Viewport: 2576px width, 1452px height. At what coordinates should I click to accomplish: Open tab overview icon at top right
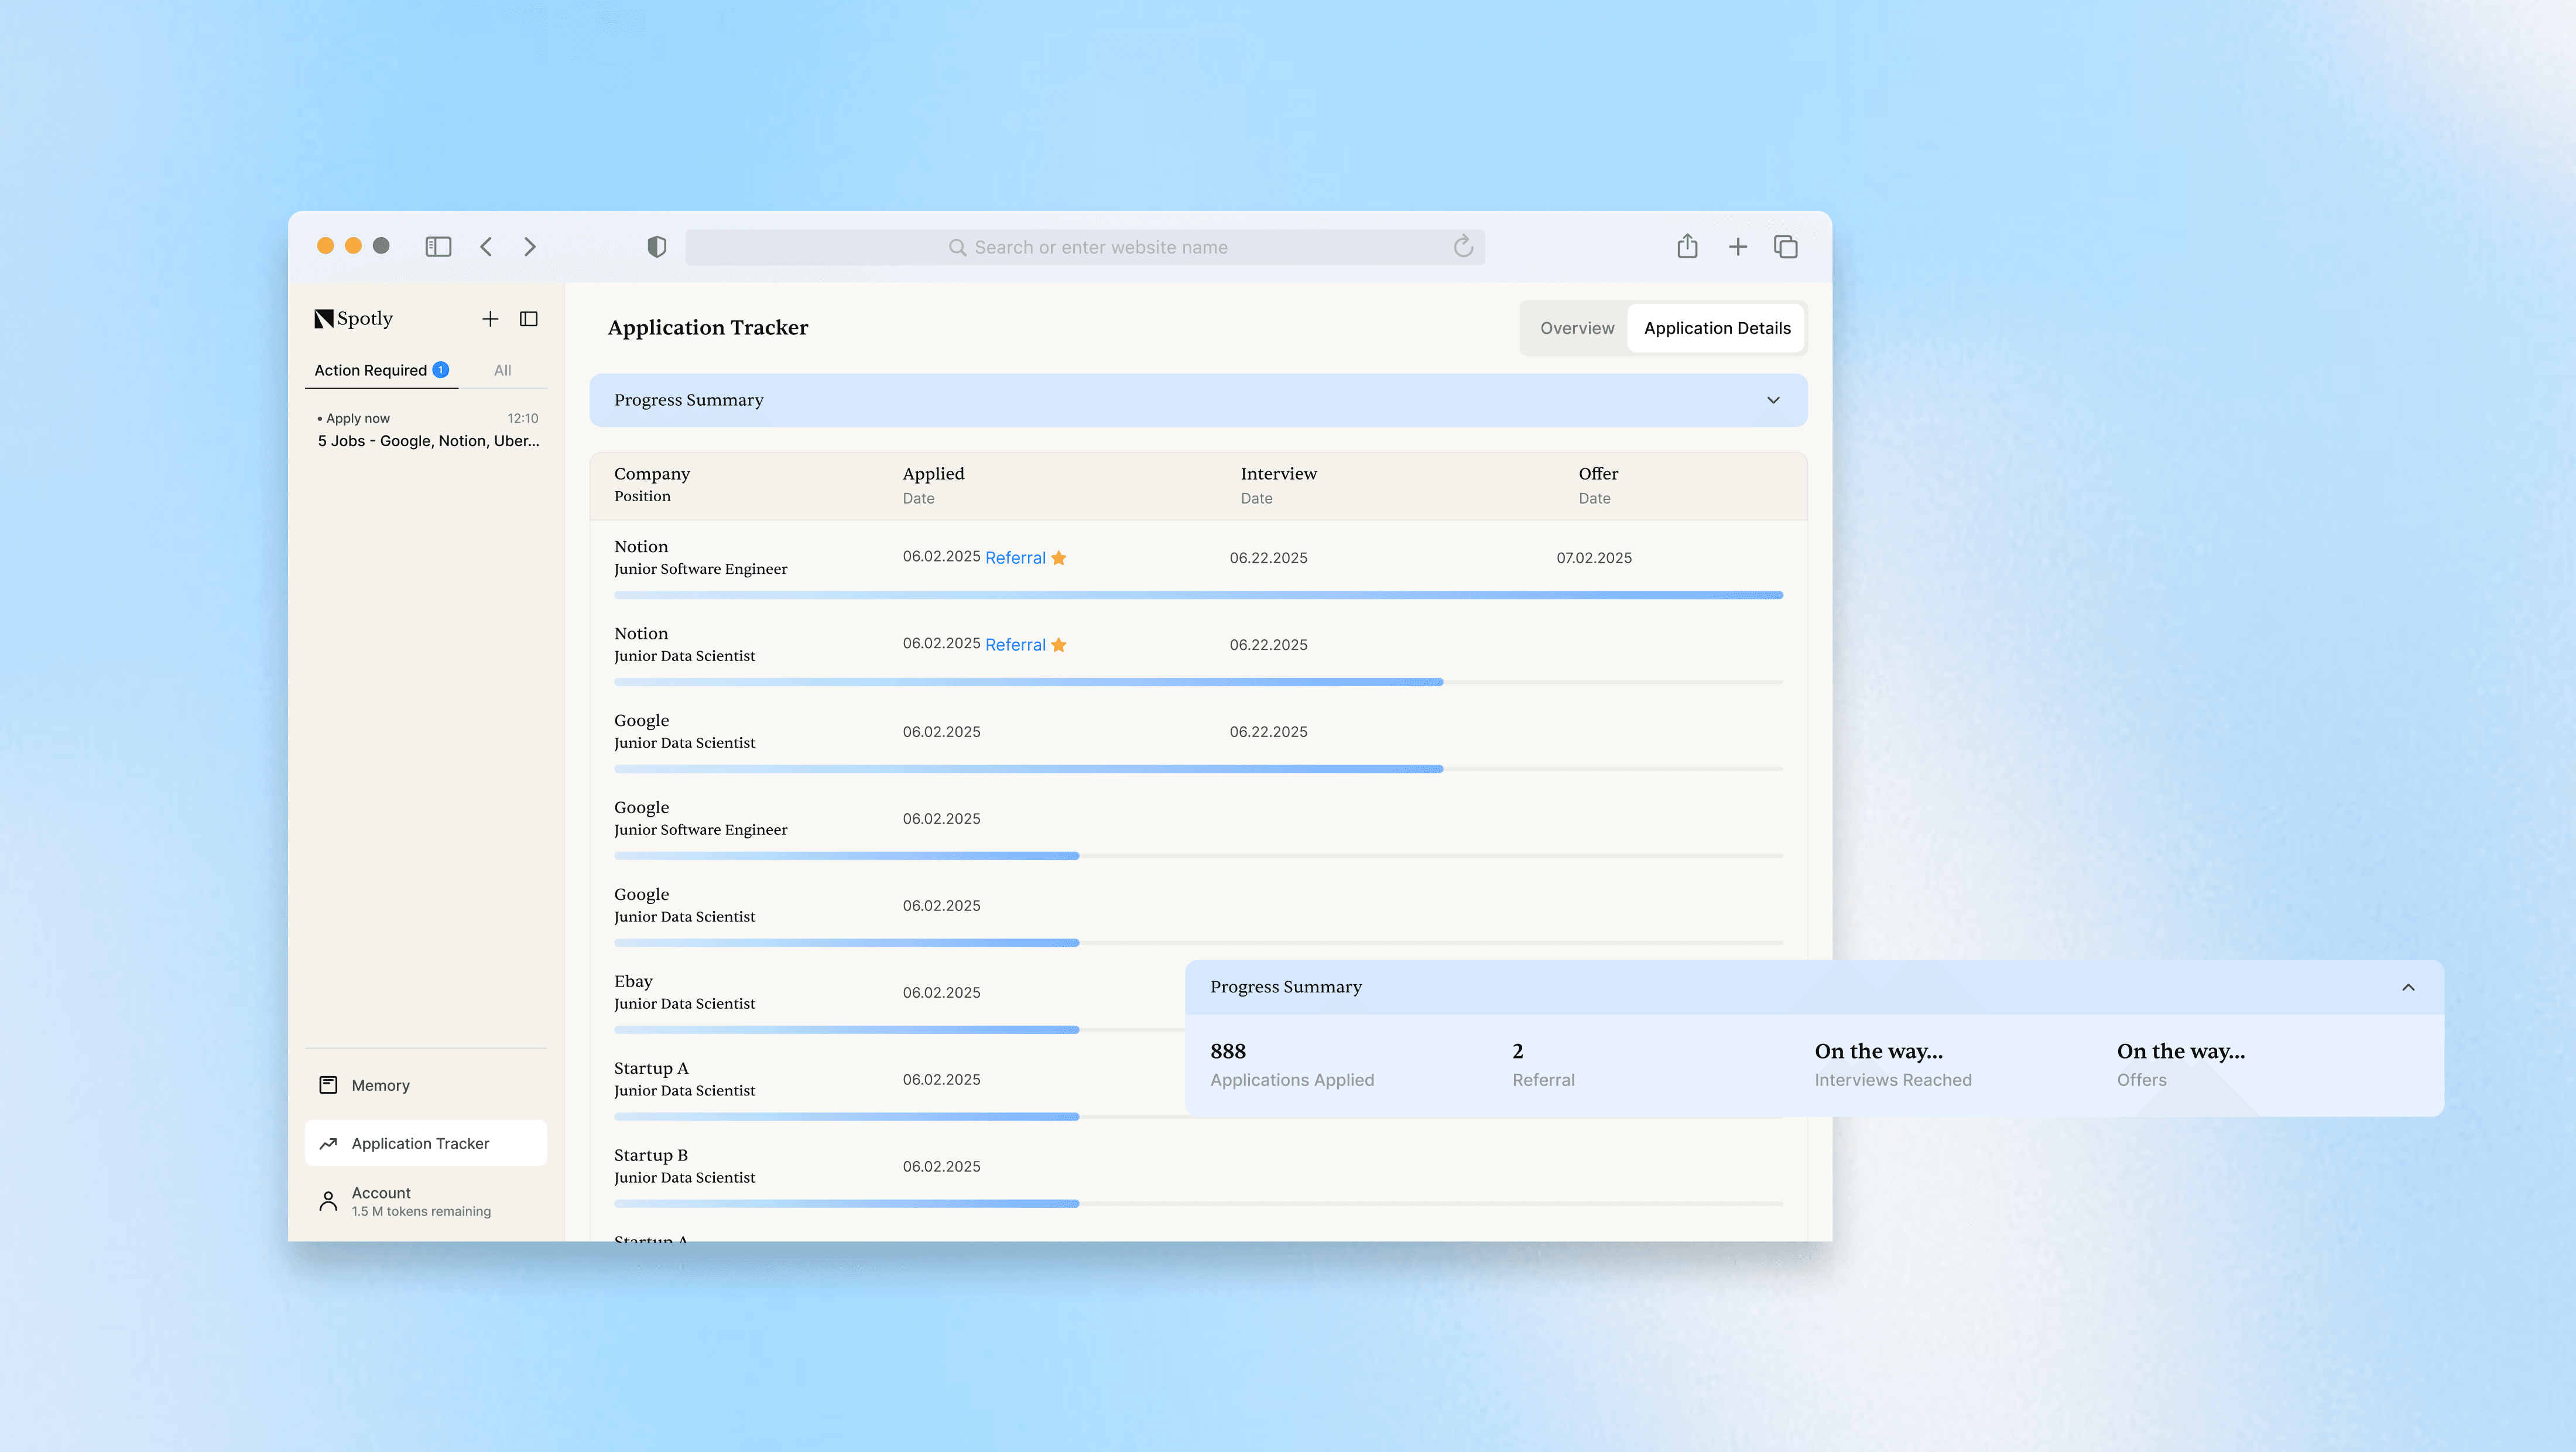[1786, 247]
